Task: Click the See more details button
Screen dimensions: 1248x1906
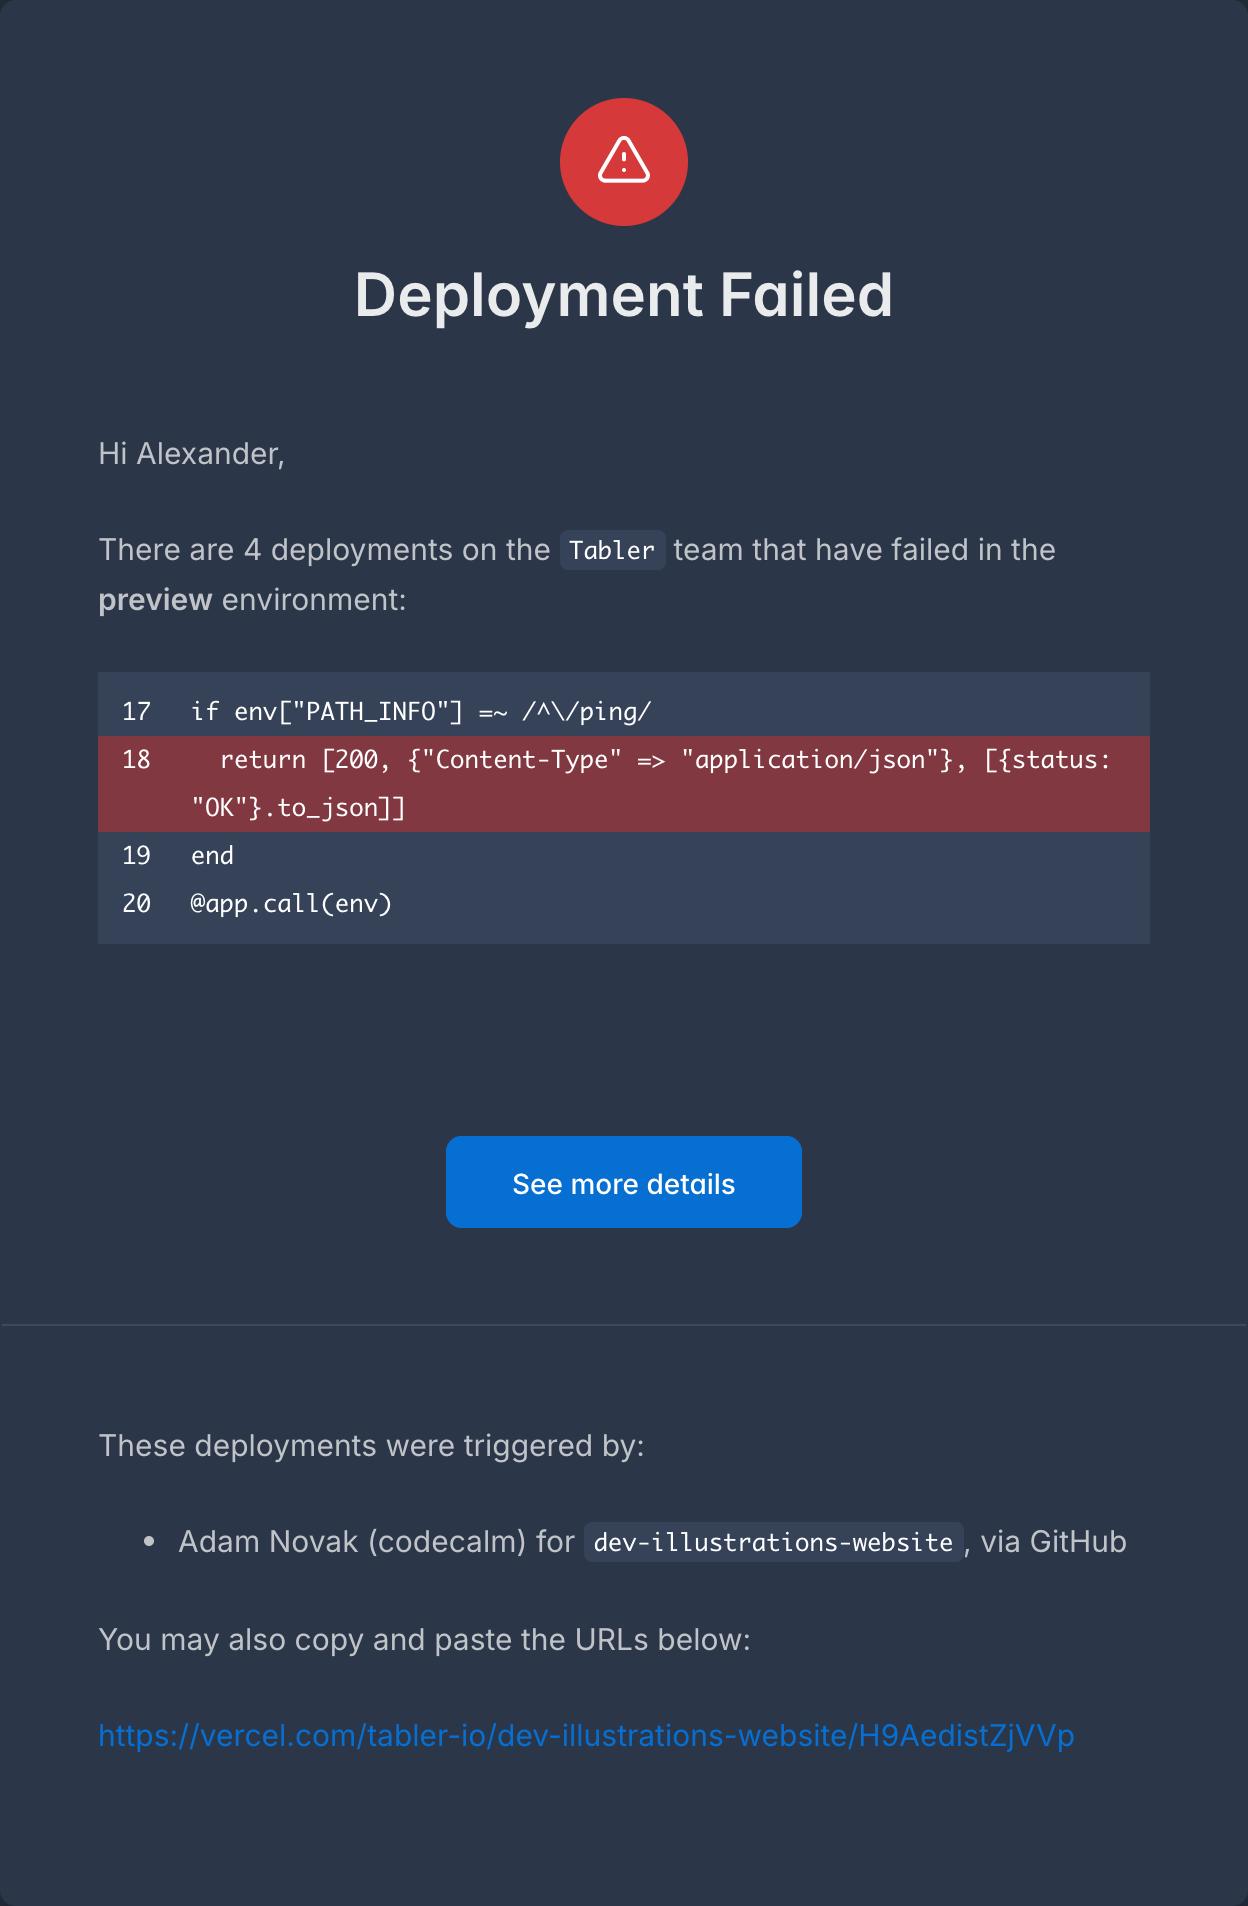Action: coord(623,1182)
